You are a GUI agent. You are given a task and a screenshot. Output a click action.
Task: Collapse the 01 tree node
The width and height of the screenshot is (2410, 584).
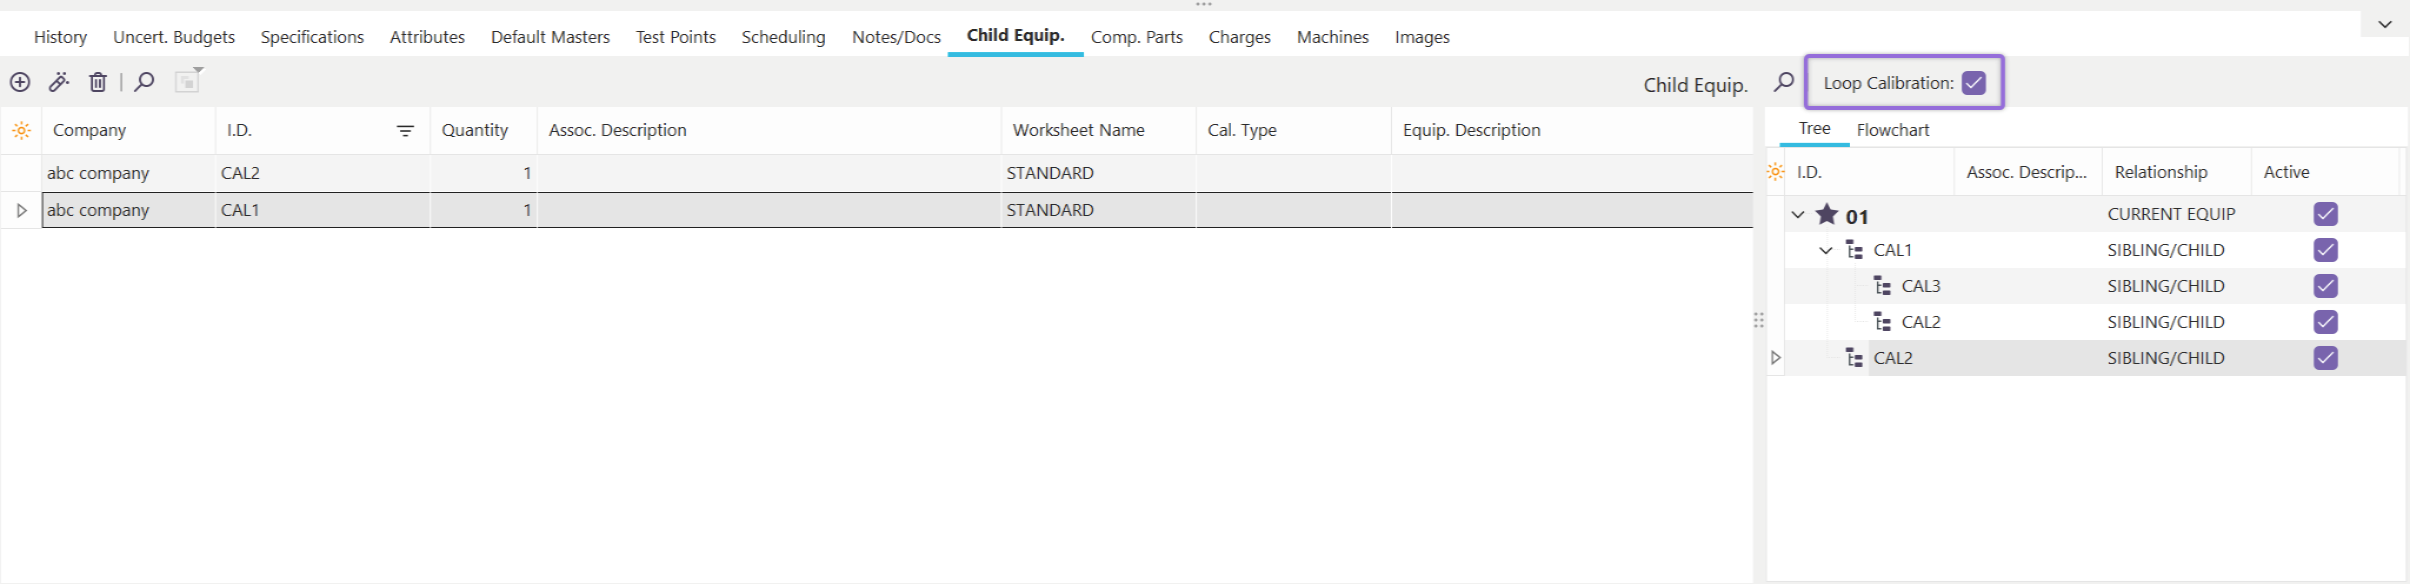pos(1797,215)
